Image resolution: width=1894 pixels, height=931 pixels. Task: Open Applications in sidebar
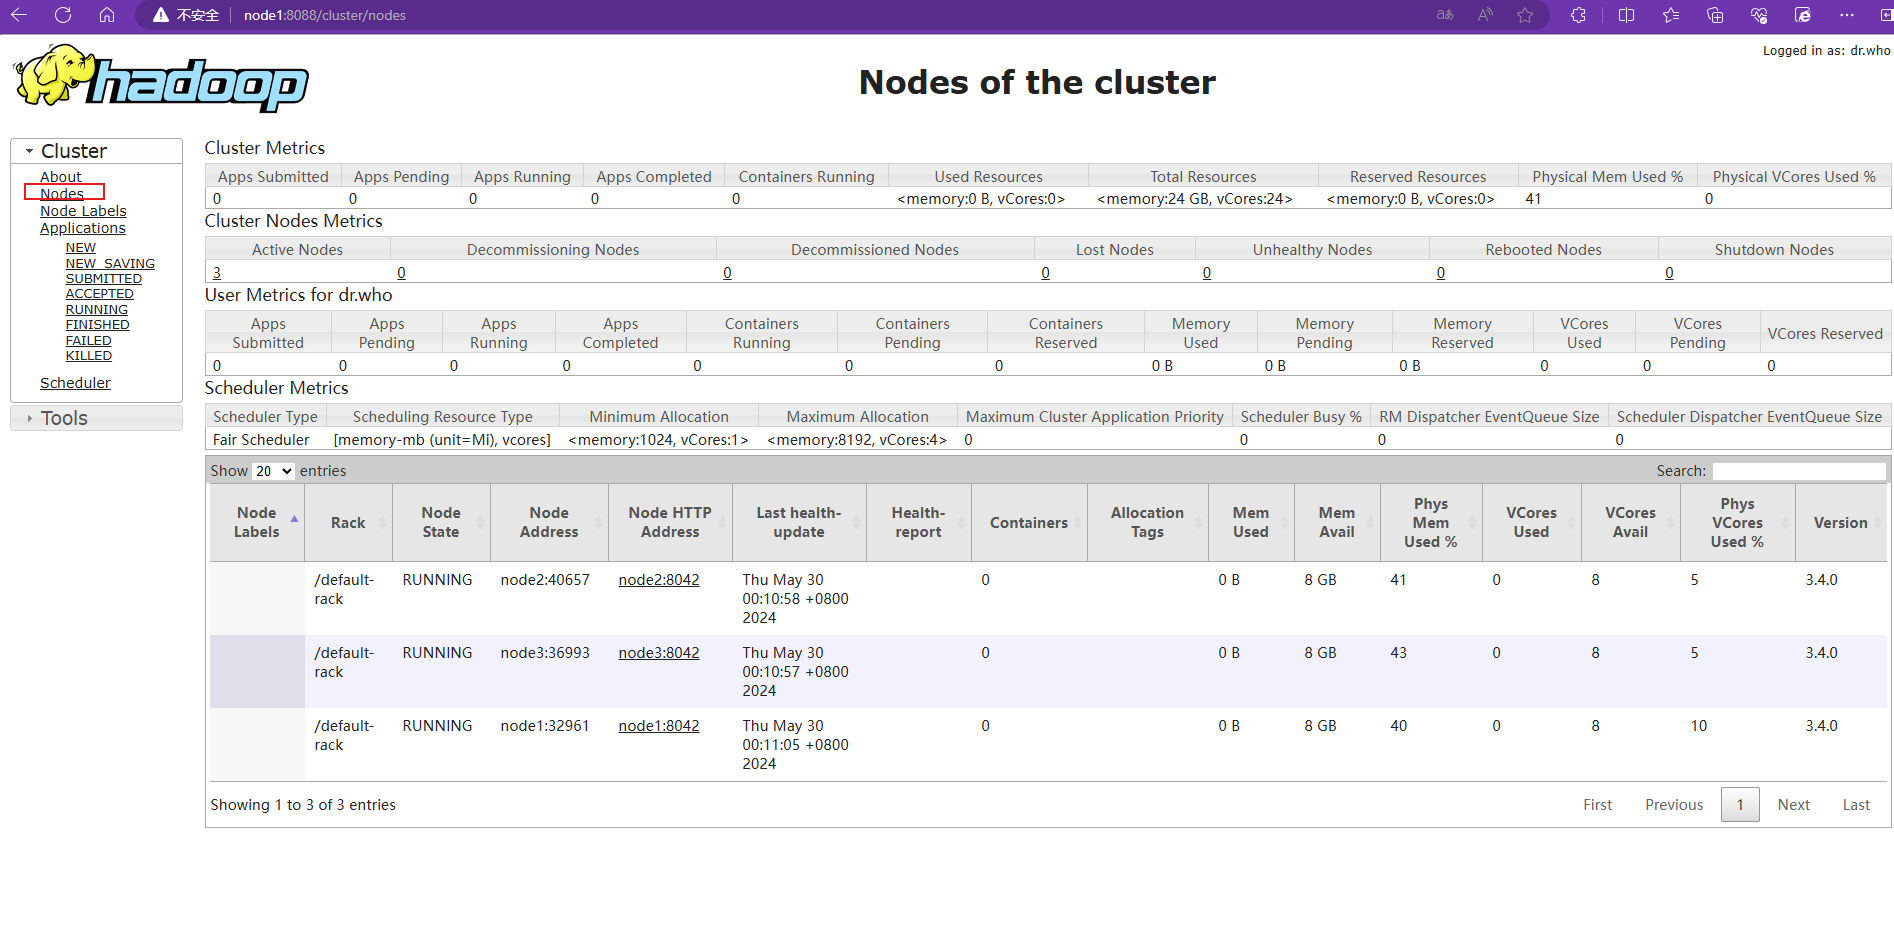click(83, 228)
